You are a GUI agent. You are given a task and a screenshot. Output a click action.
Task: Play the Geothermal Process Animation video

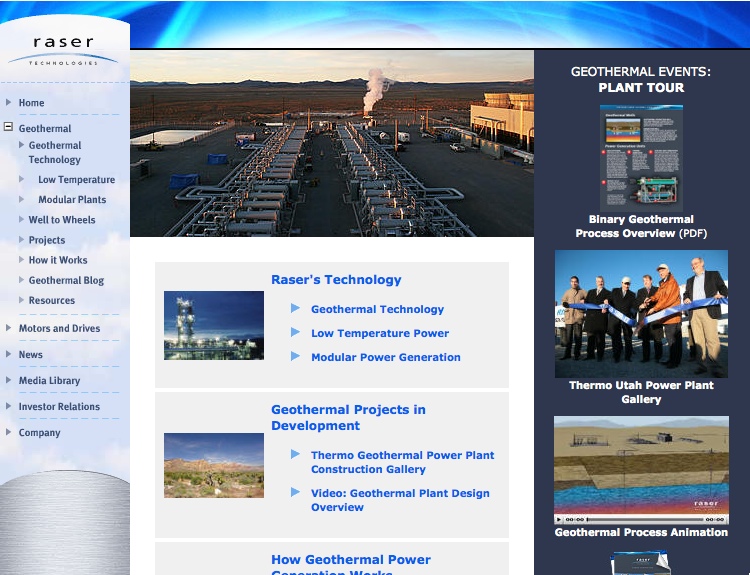pyautogui.click(x=560, y=520)
